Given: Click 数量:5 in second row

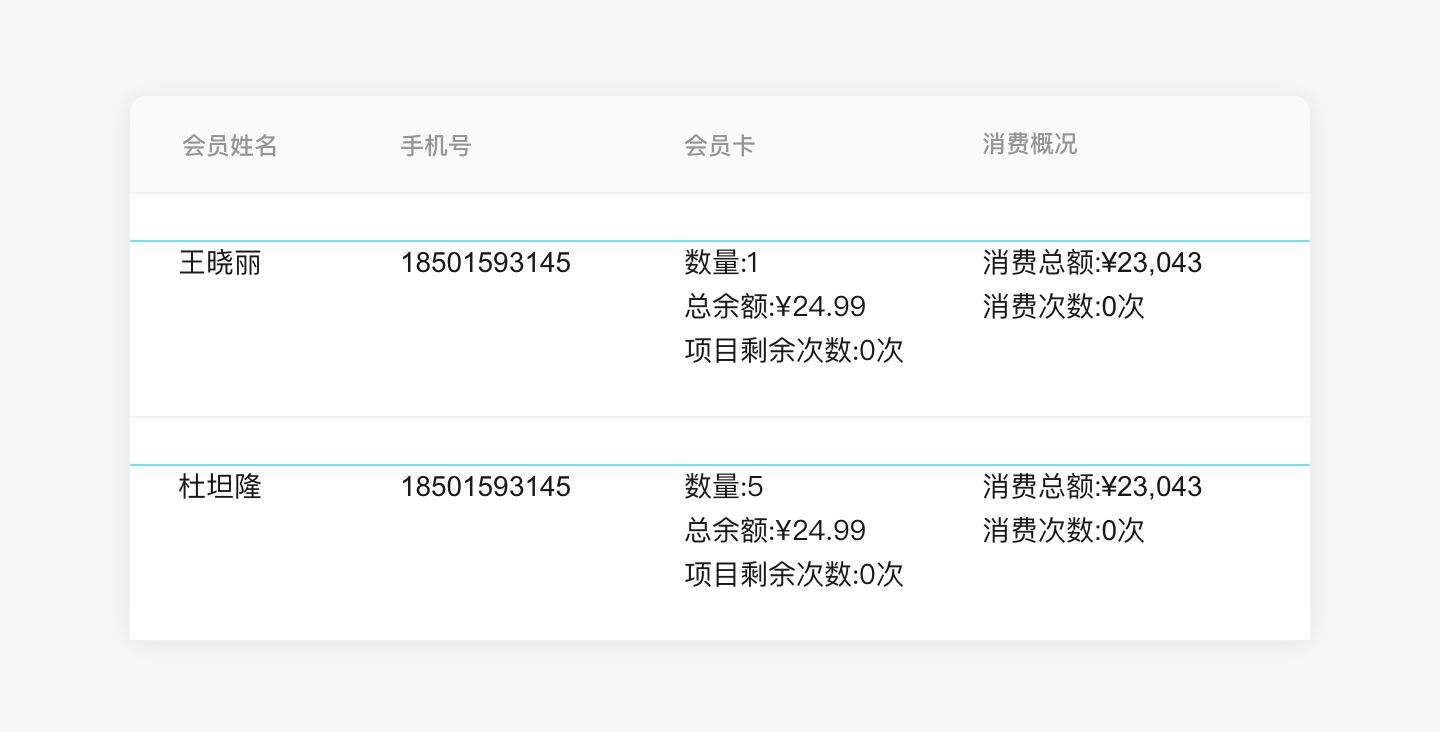Looking at the screenshot, I should (x=724, y=487).
